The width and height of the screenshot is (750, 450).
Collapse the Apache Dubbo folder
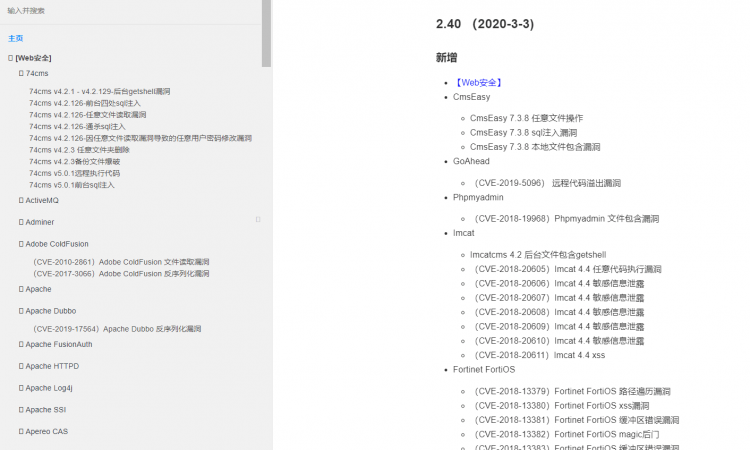point(47,311)
